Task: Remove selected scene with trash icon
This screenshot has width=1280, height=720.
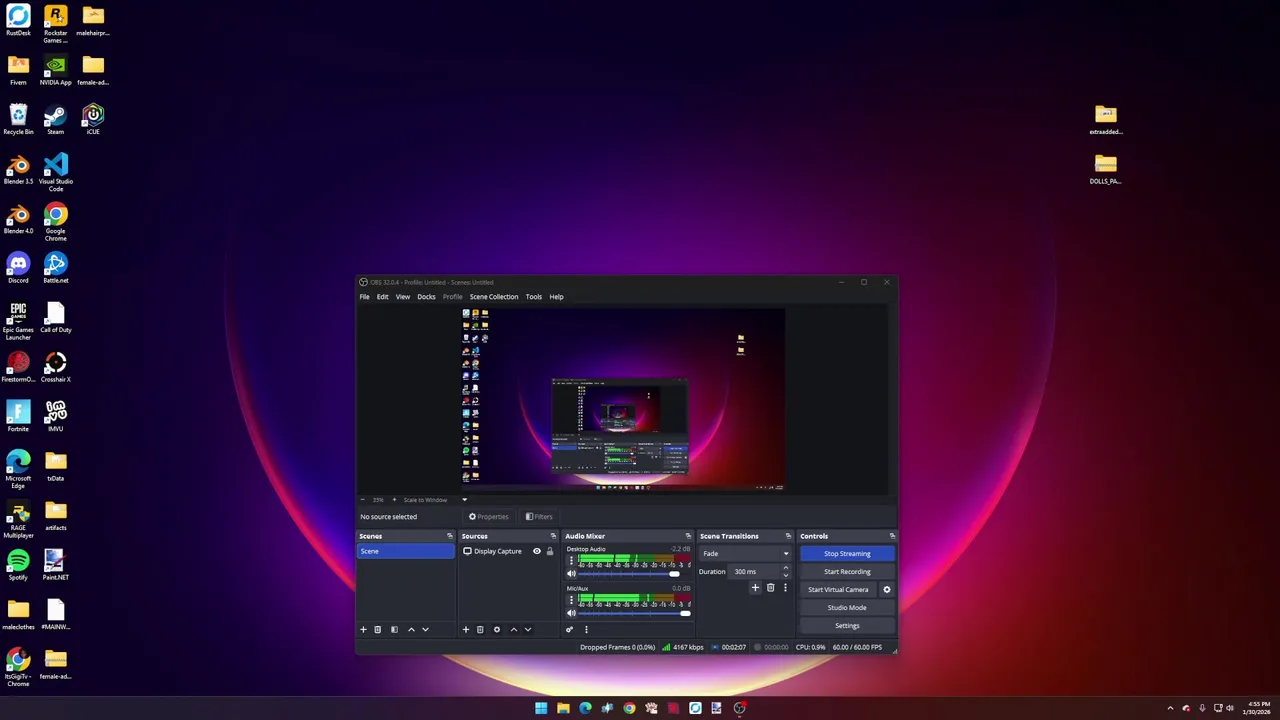Action: coord(377,630)
